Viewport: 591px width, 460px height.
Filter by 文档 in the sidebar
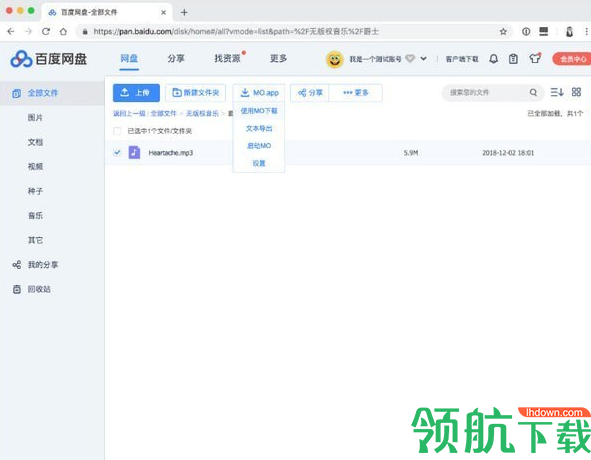click(35, 142)
